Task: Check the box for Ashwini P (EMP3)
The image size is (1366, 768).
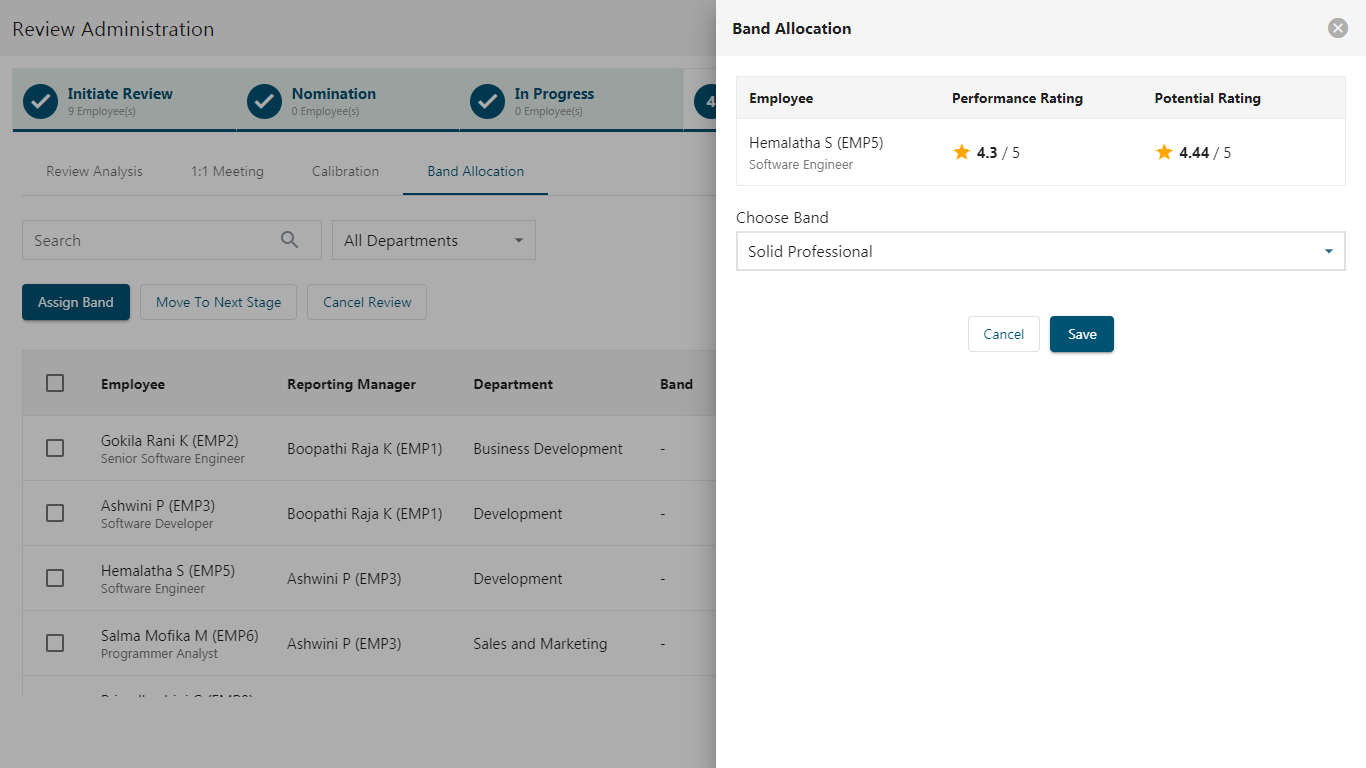Action: click(x=55, y=513)
